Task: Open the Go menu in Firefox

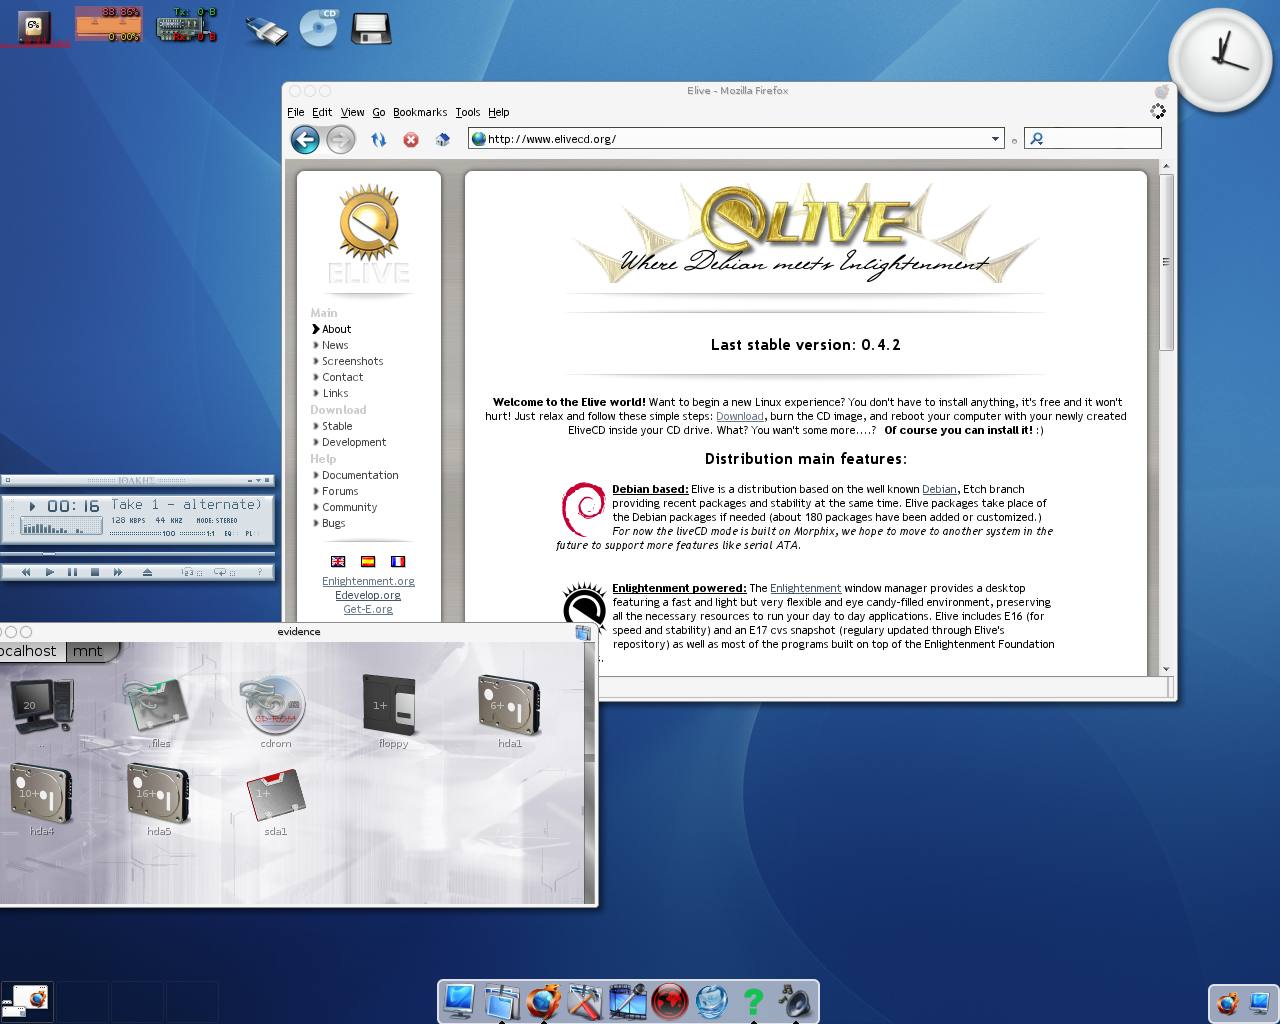Action: pos(379,112)
